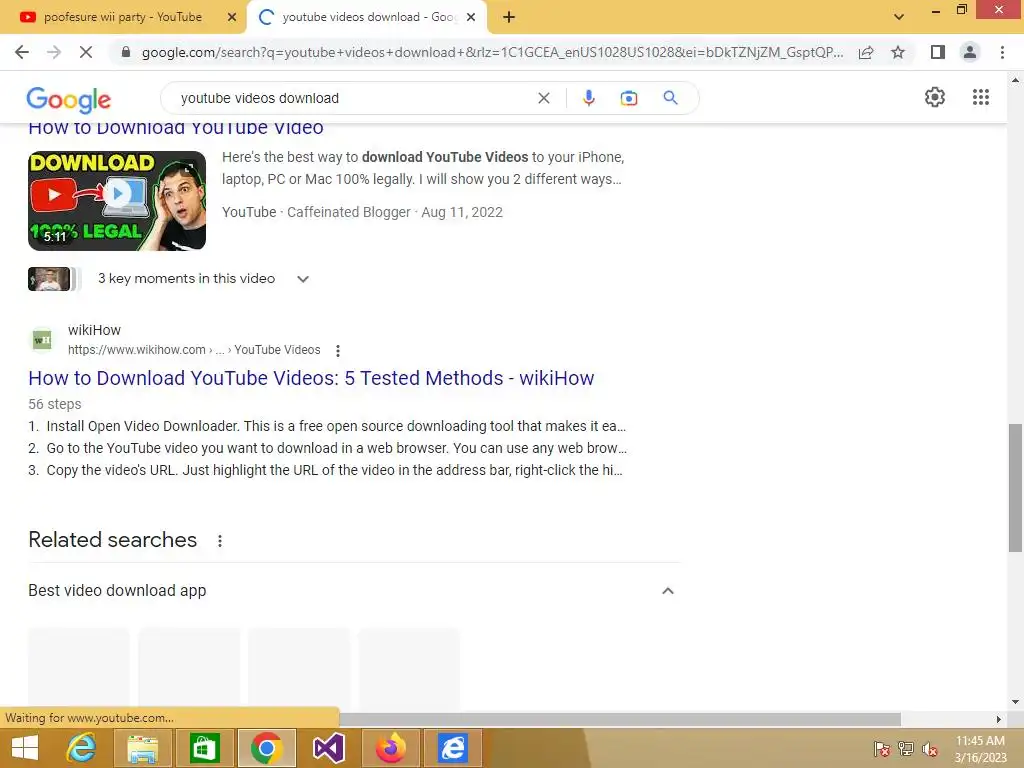Open Firefox from taskbar
Screen dimensions: 1024x768
[391, 748]
